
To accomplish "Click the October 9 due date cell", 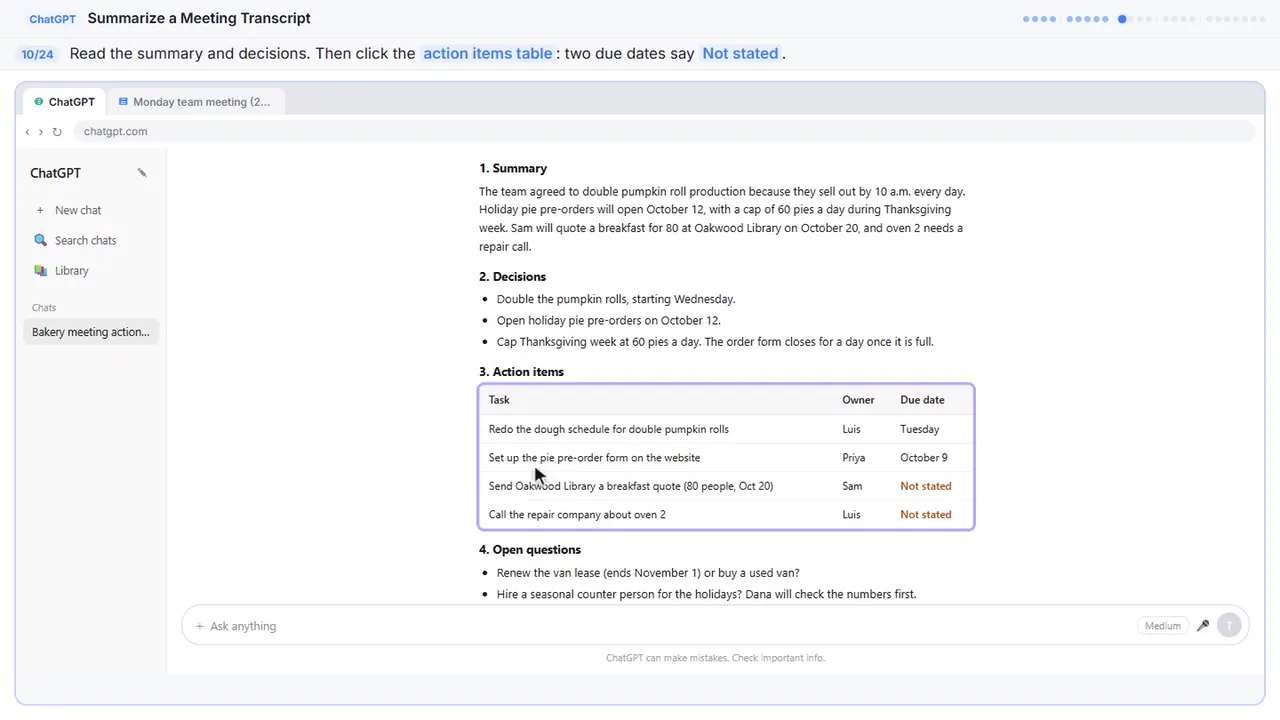I will pyautogui.click(x=924, y=458).
